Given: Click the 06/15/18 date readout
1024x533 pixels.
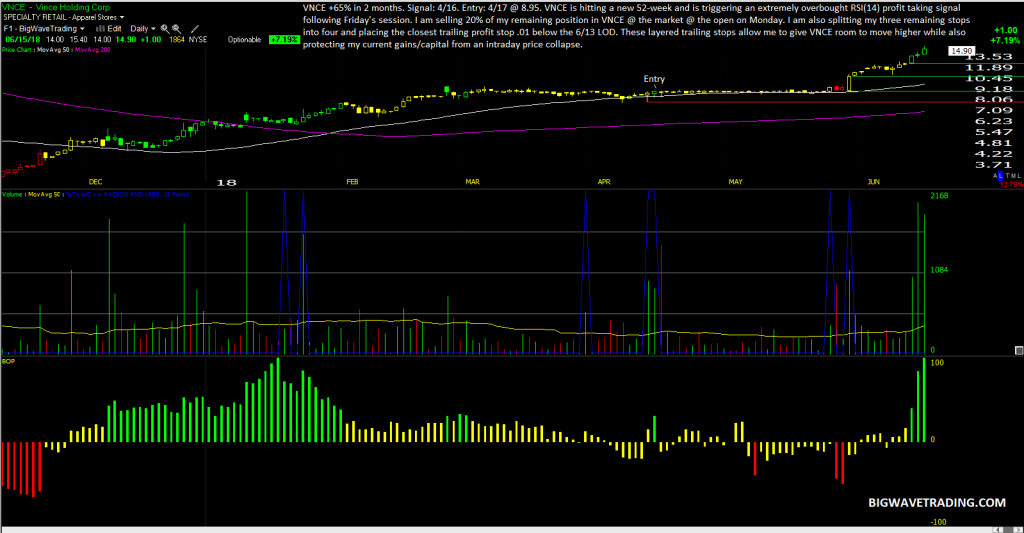Looking at the screenshot, I should point(23,40).
